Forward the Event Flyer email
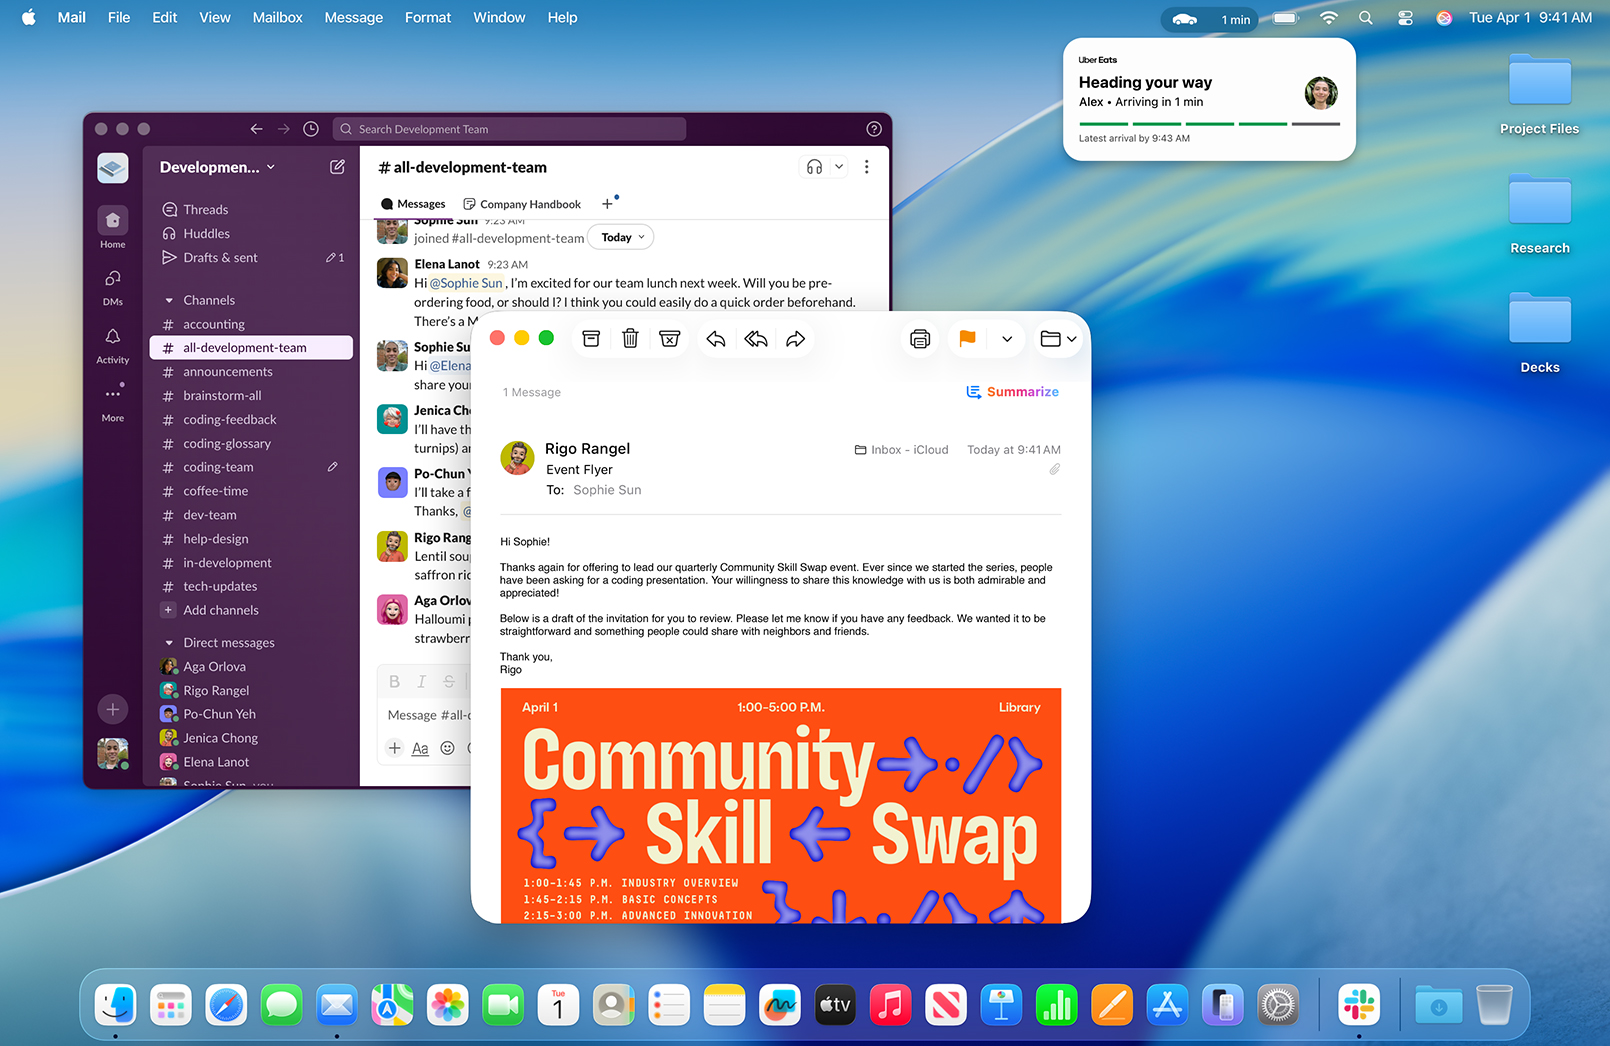1610x1046 pixels. click(x=795, y=339)
